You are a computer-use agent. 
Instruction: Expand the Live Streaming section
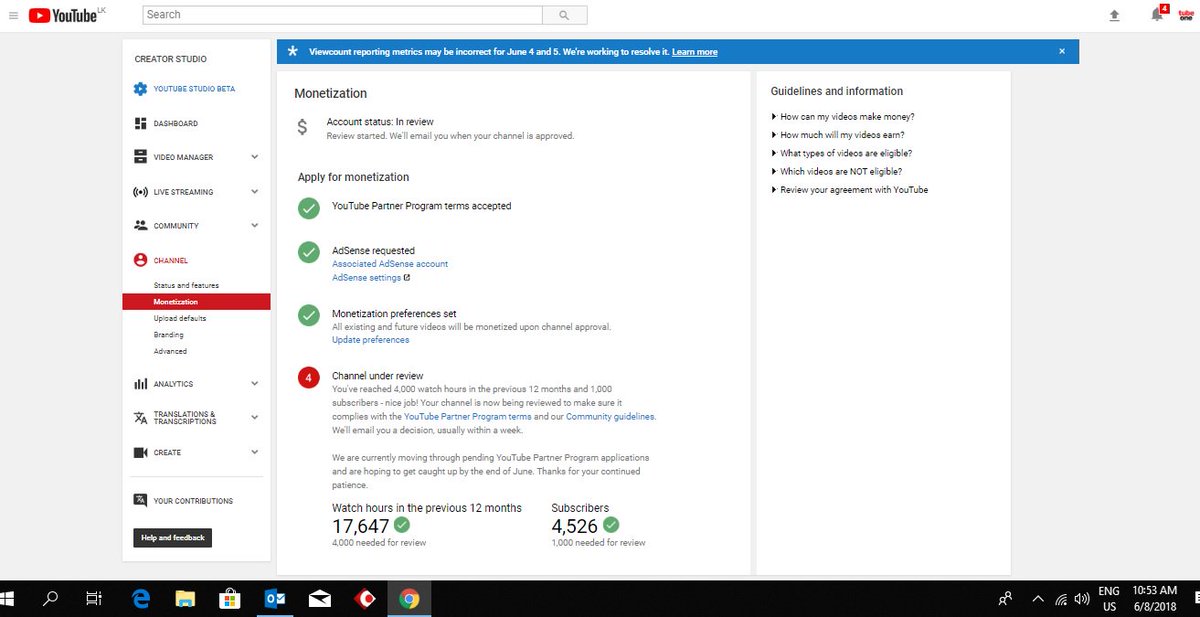(254, 192)
